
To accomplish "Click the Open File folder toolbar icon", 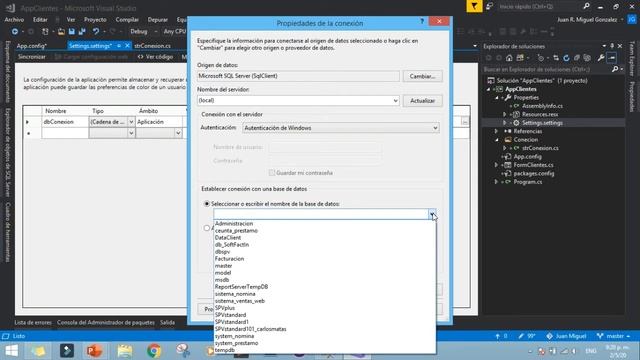I will (61, 31).
